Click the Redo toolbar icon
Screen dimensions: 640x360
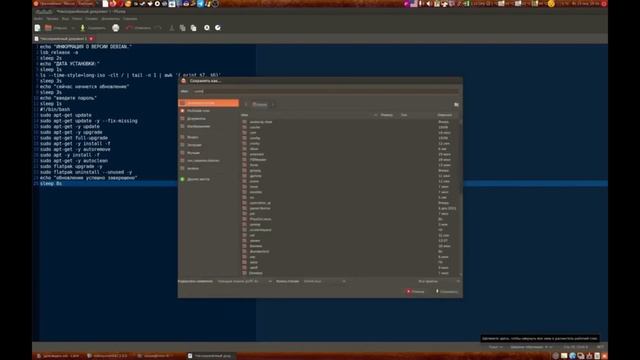[x=158, y=28]
